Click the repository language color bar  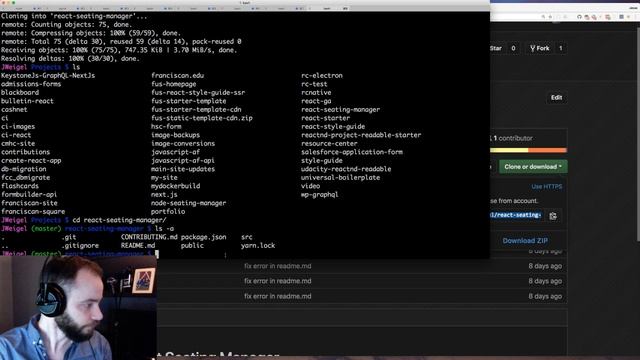[528, 150]
